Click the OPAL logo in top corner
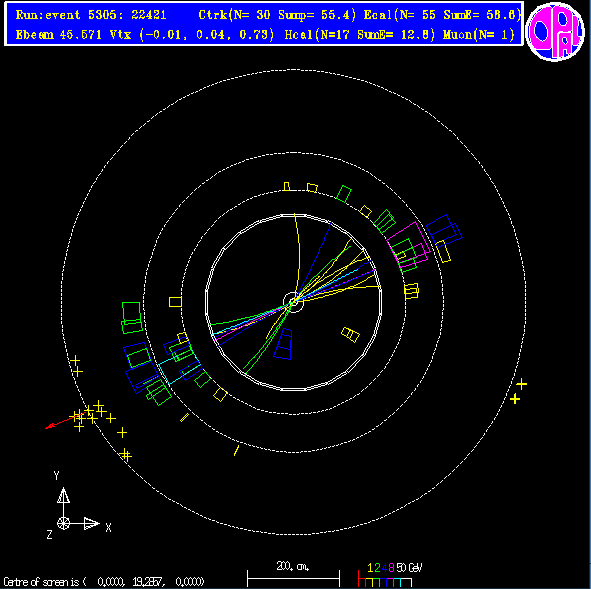Image resolution: width=591 pixels, height=589 pixels. [x=555, y=31]
